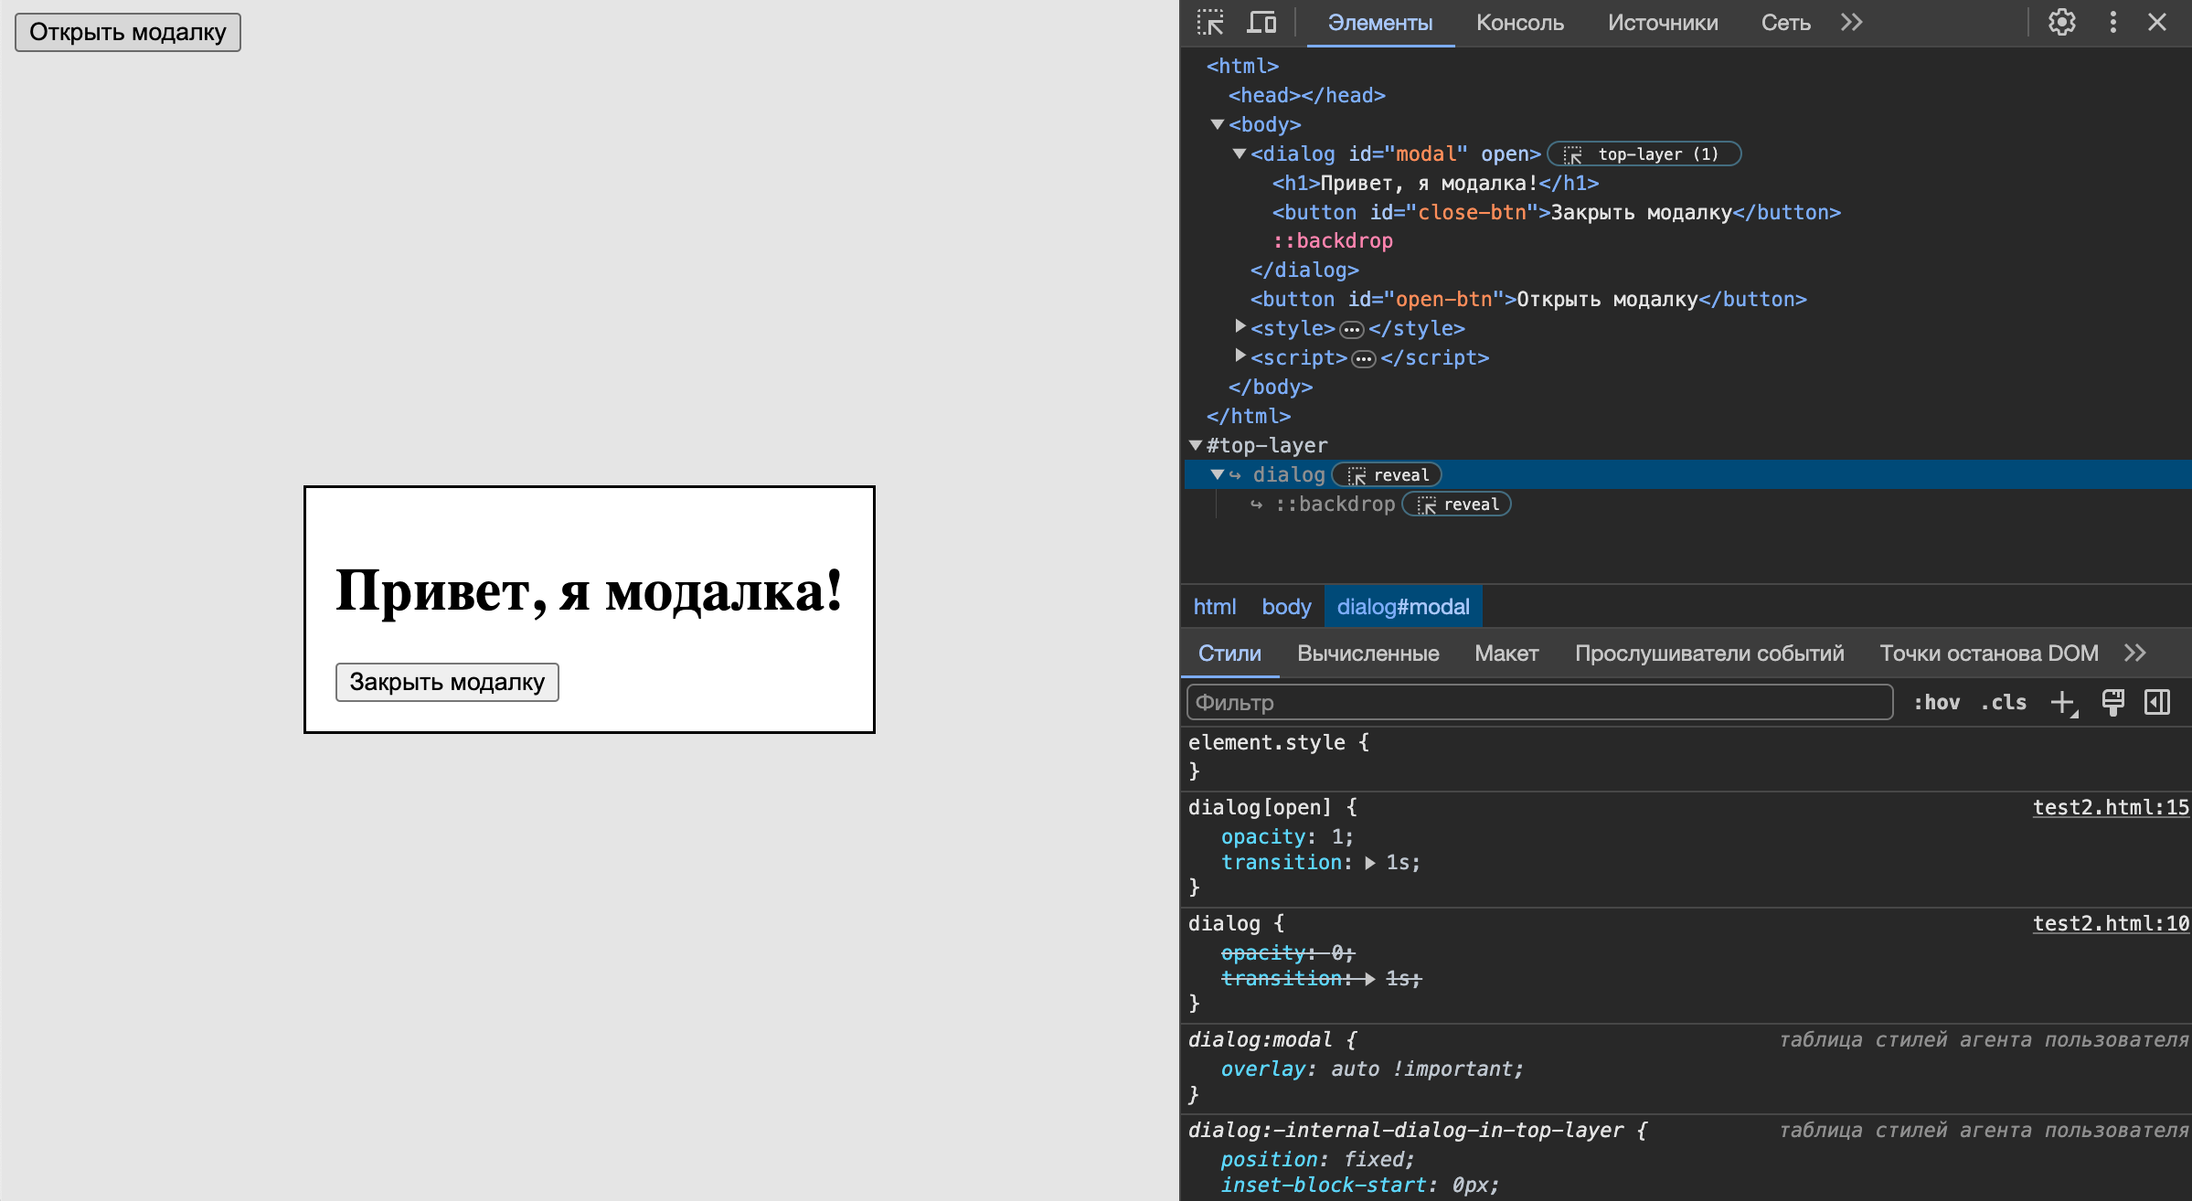Click the top-layer (1) badge on dialog
Screen dimensions: 2192x1201
click(1644, 154)
